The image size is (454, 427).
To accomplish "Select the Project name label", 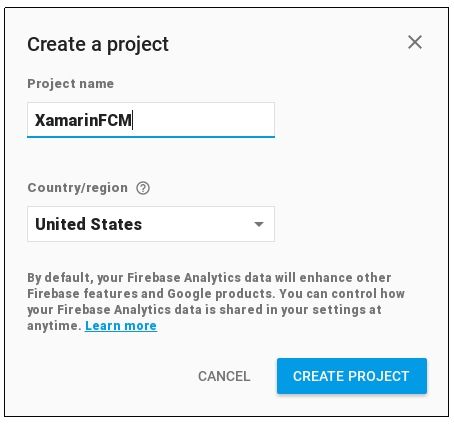I will (x=71, y=84).
